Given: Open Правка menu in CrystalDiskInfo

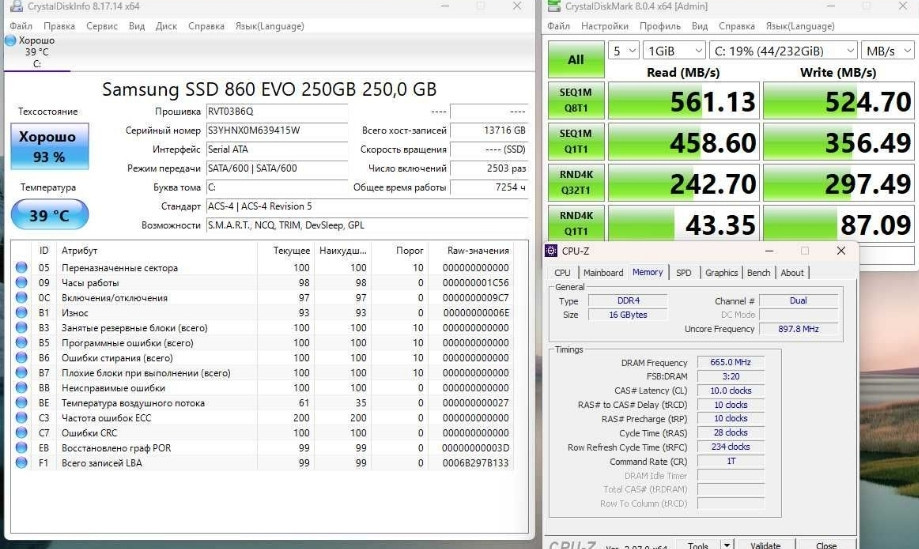Looking at the screenshot, I should coord(59,26).
